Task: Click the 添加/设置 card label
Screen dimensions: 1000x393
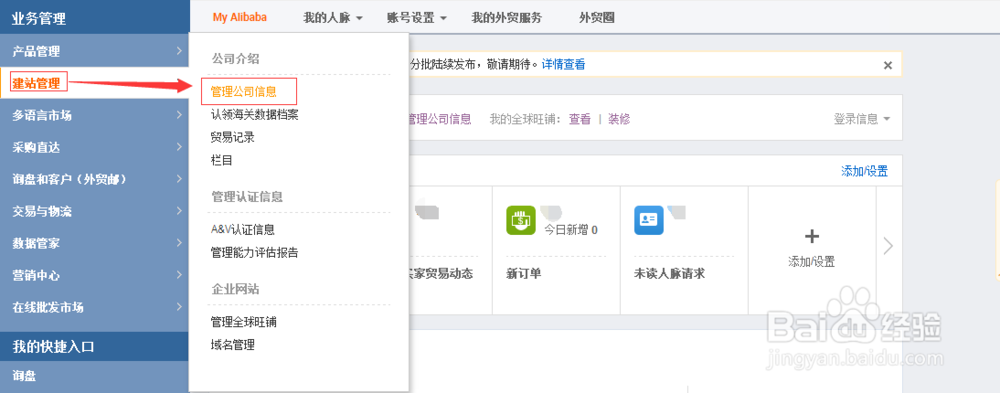Action: (x=812, y=262)
